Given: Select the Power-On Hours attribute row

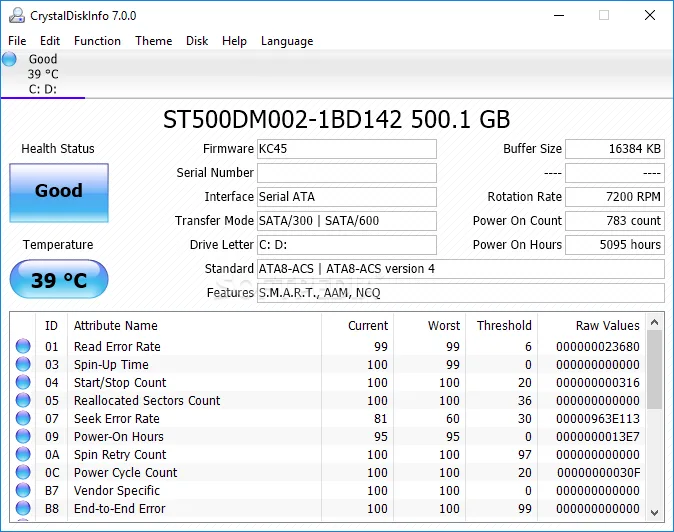Looking at the screenshot, I should tap(328, 437).
